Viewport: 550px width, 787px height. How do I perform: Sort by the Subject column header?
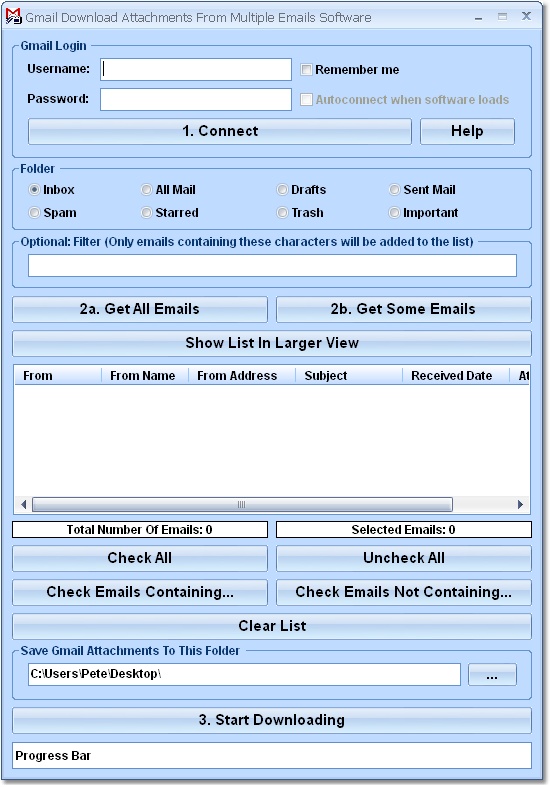pos(349,376)
